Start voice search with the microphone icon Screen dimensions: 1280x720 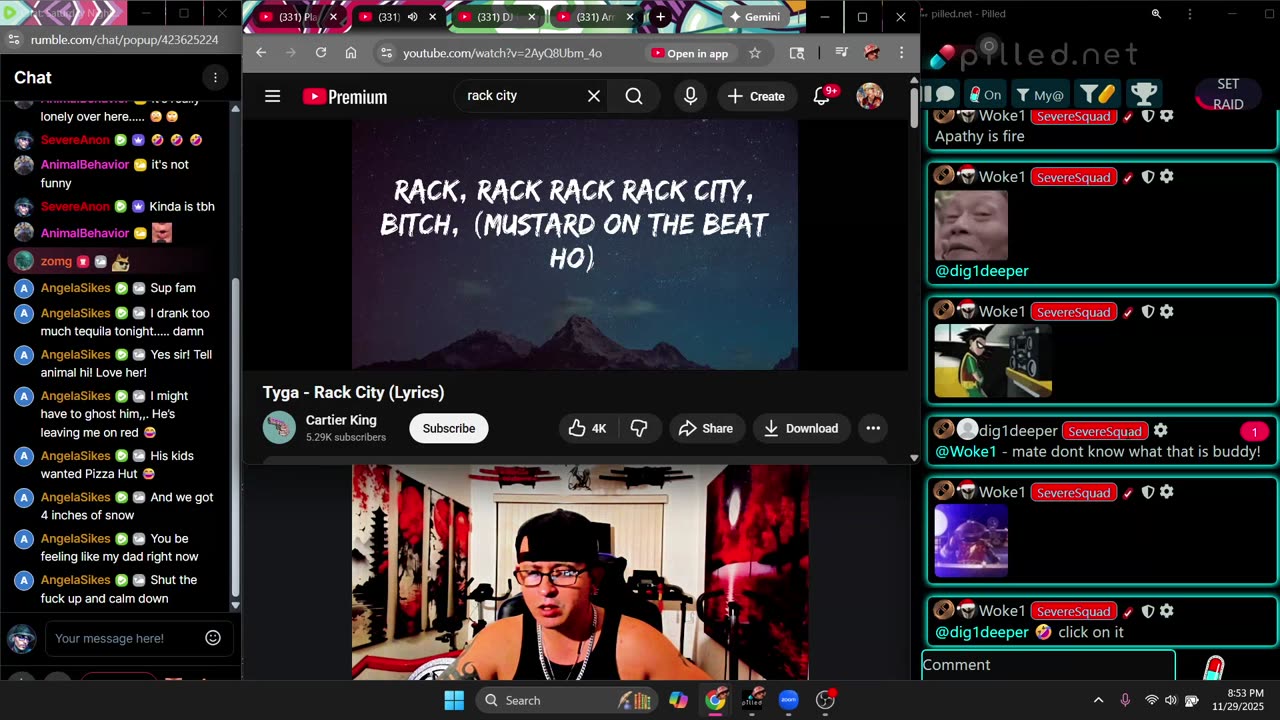(x=690, y=96)
